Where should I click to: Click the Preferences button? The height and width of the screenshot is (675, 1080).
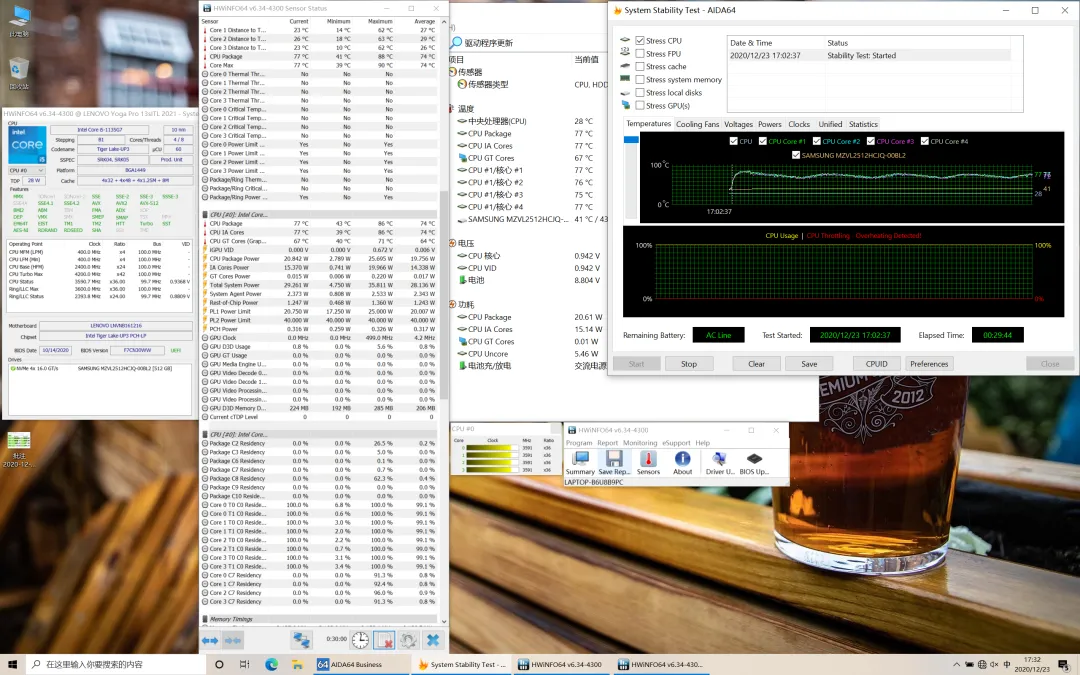coord(929,364)
